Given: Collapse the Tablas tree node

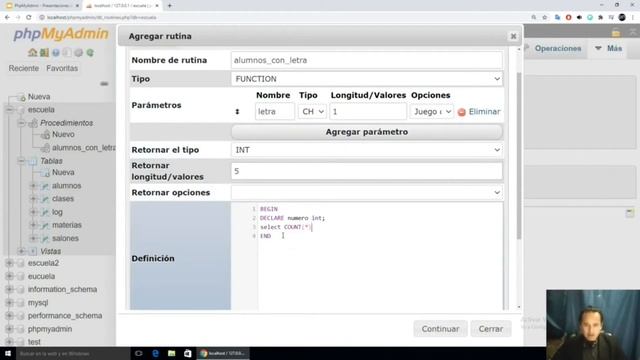Looking at the screenshot, I should [x=21, y=161].
